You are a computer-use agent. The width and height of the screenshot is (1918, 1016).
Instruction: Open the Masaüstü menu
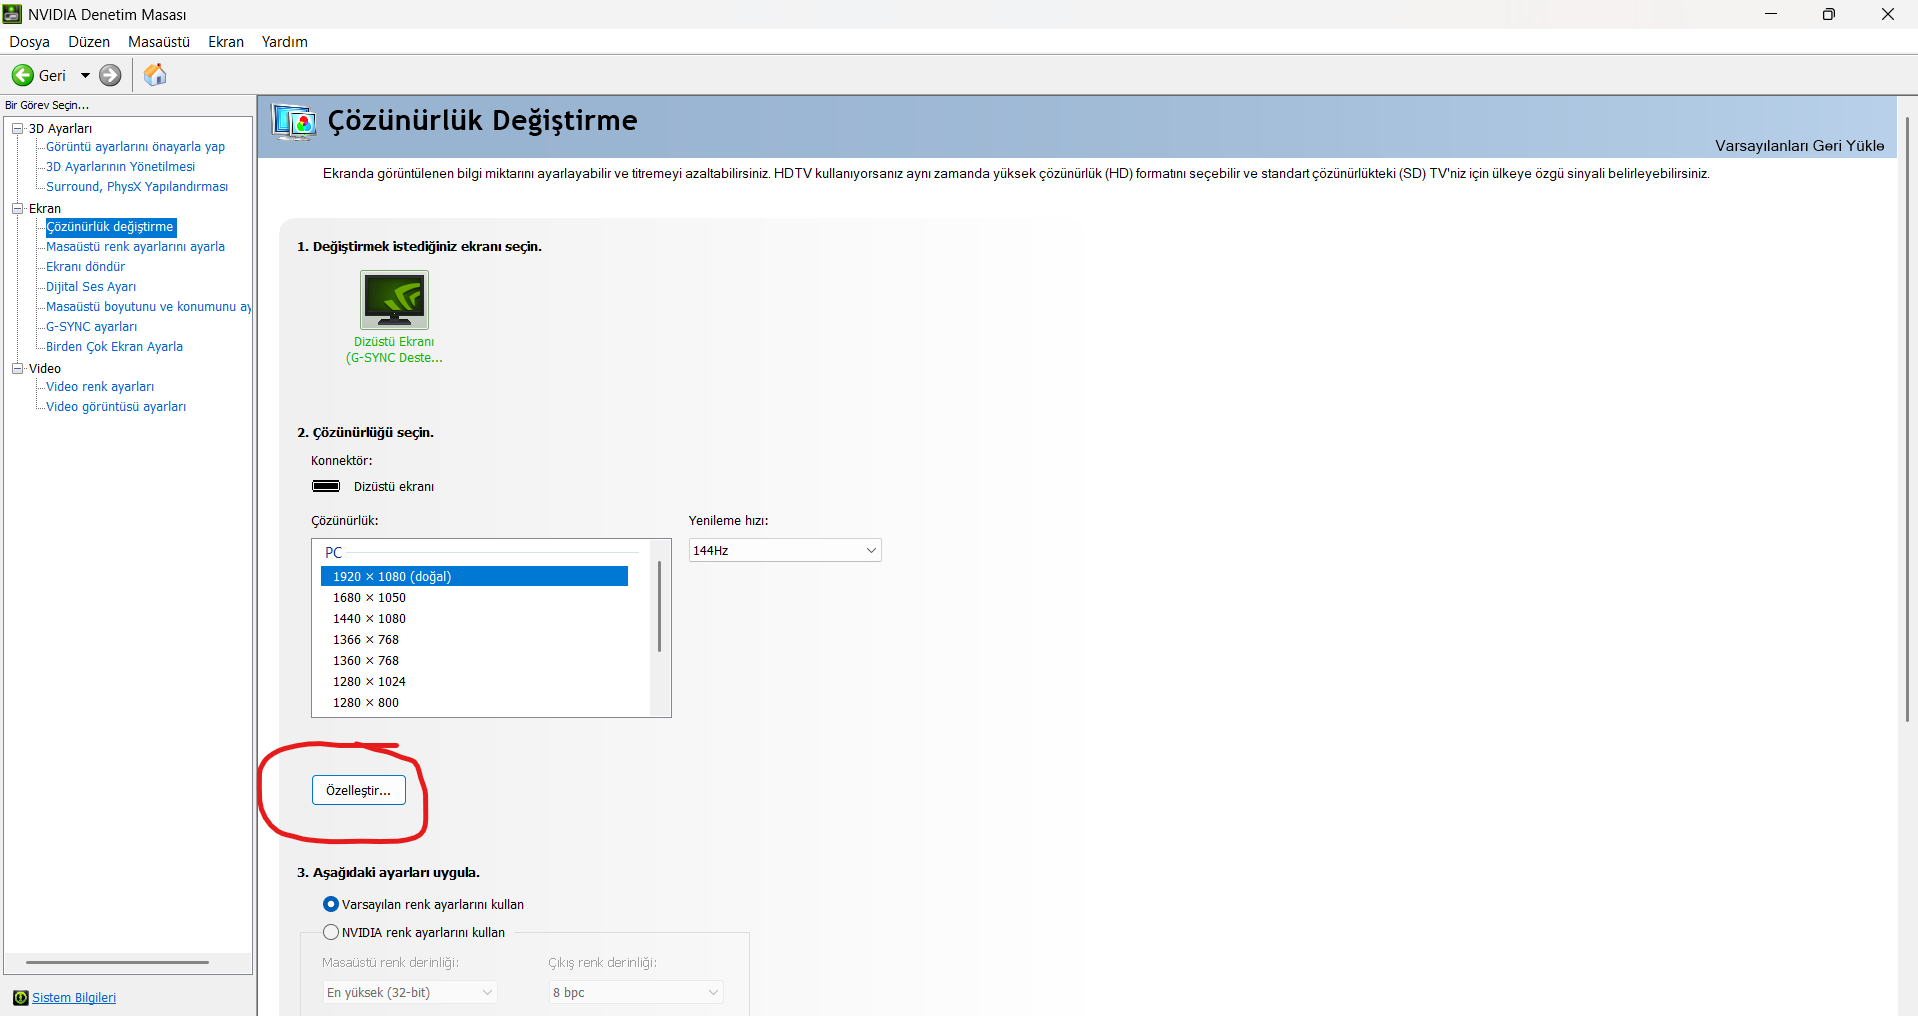coord(159,42)
